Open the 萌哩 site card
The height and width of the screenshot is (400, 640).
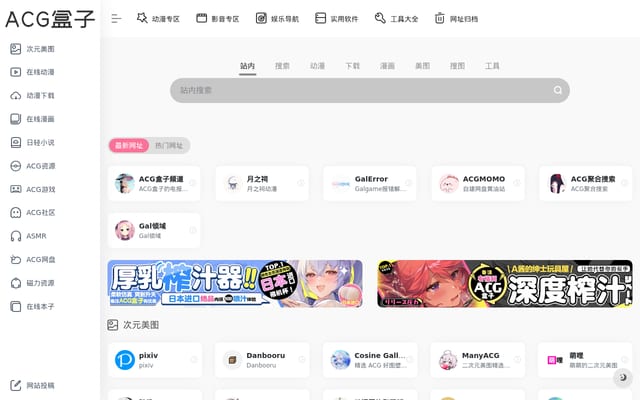585,360
